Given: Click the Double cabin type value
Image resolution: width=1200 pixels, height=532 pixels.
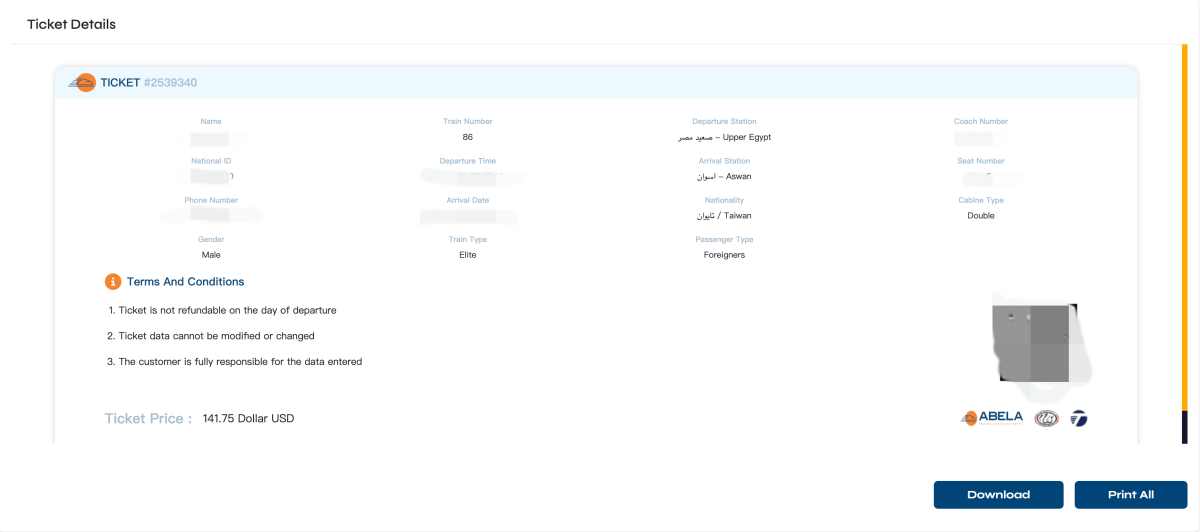Looking at the screenshot, I should click(980, 216).
